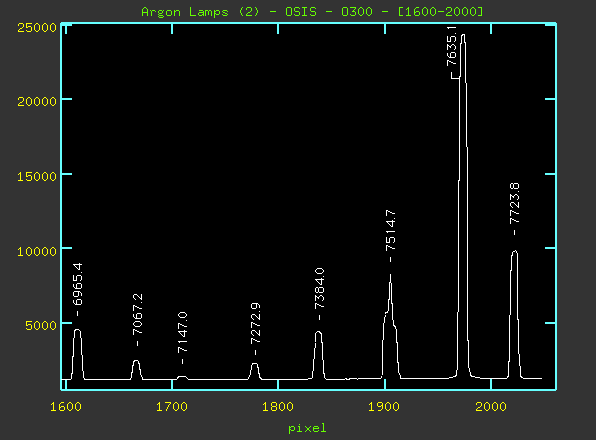Click the 10000 y-axis tick label

click(37, 251)
